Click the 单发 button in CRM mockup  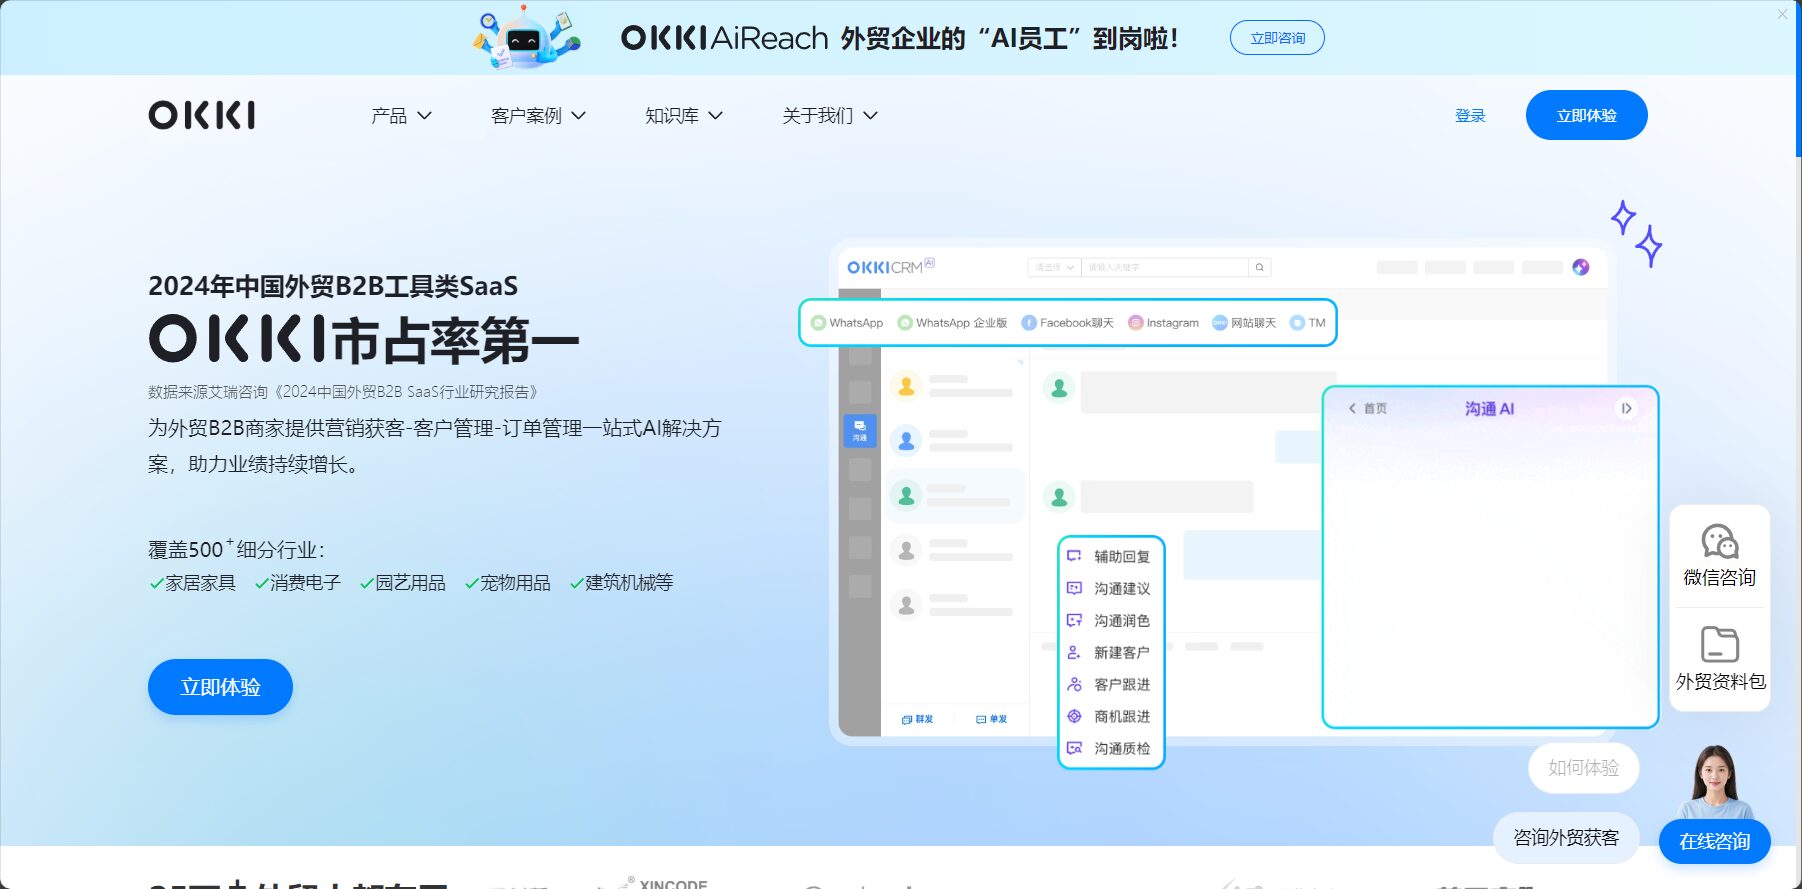(991, 719)
